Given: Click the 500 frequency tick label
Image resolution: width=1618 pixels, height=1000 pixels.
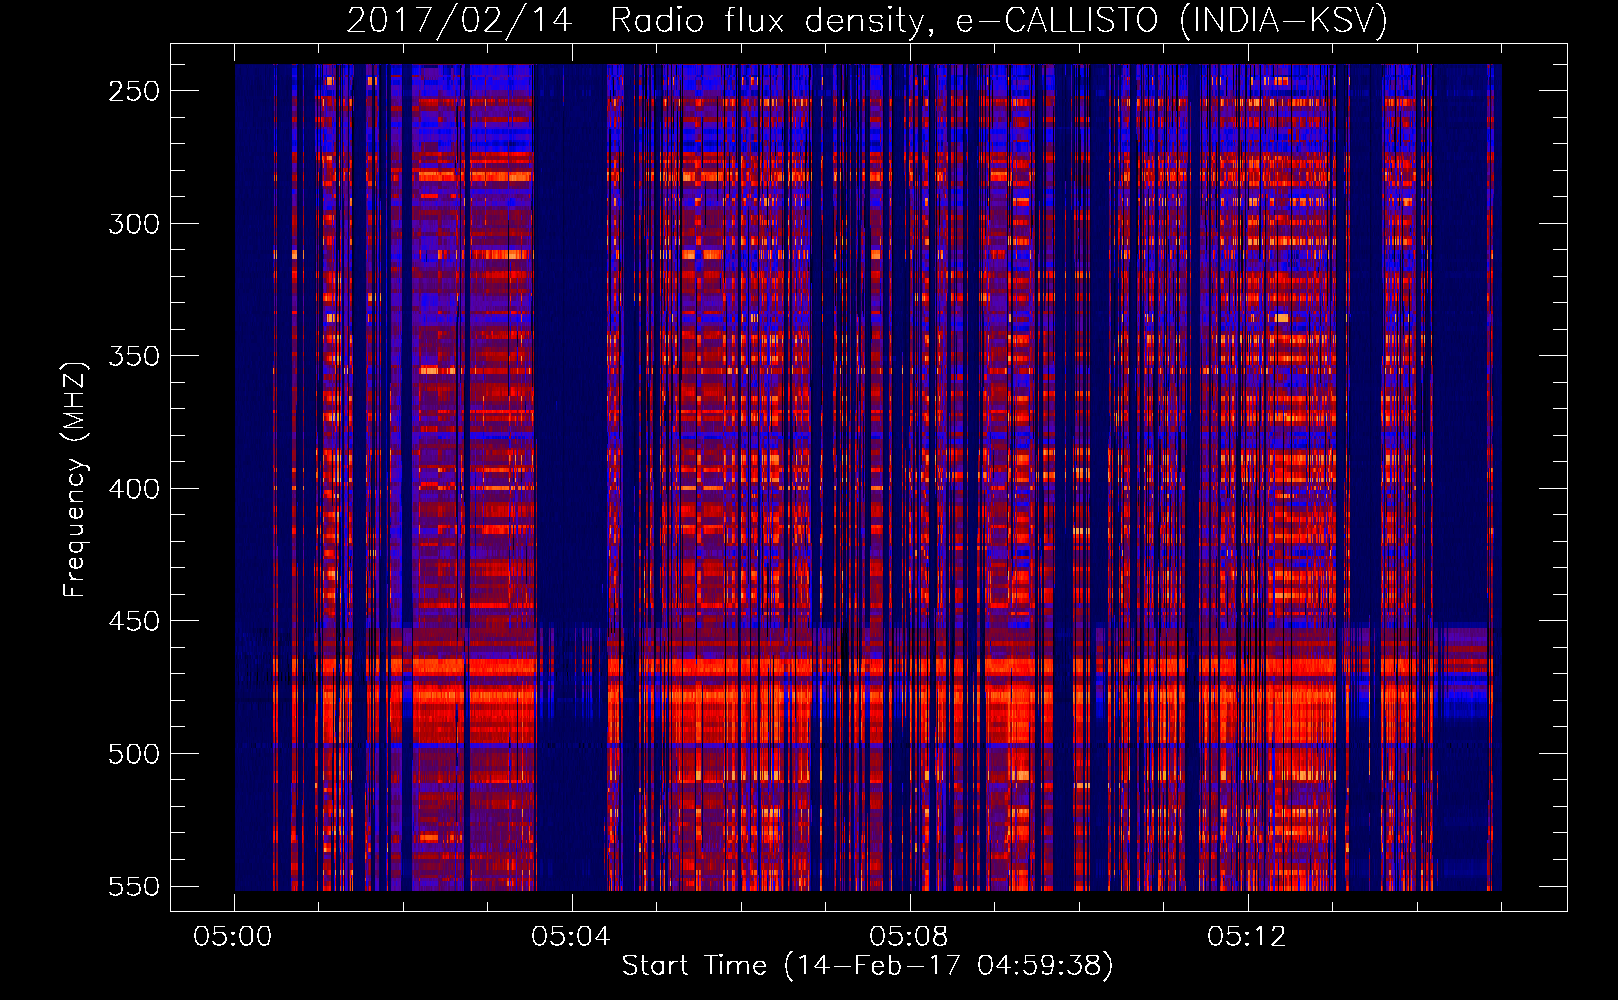Looking at the screenshot, I should [x=134, y=754].
